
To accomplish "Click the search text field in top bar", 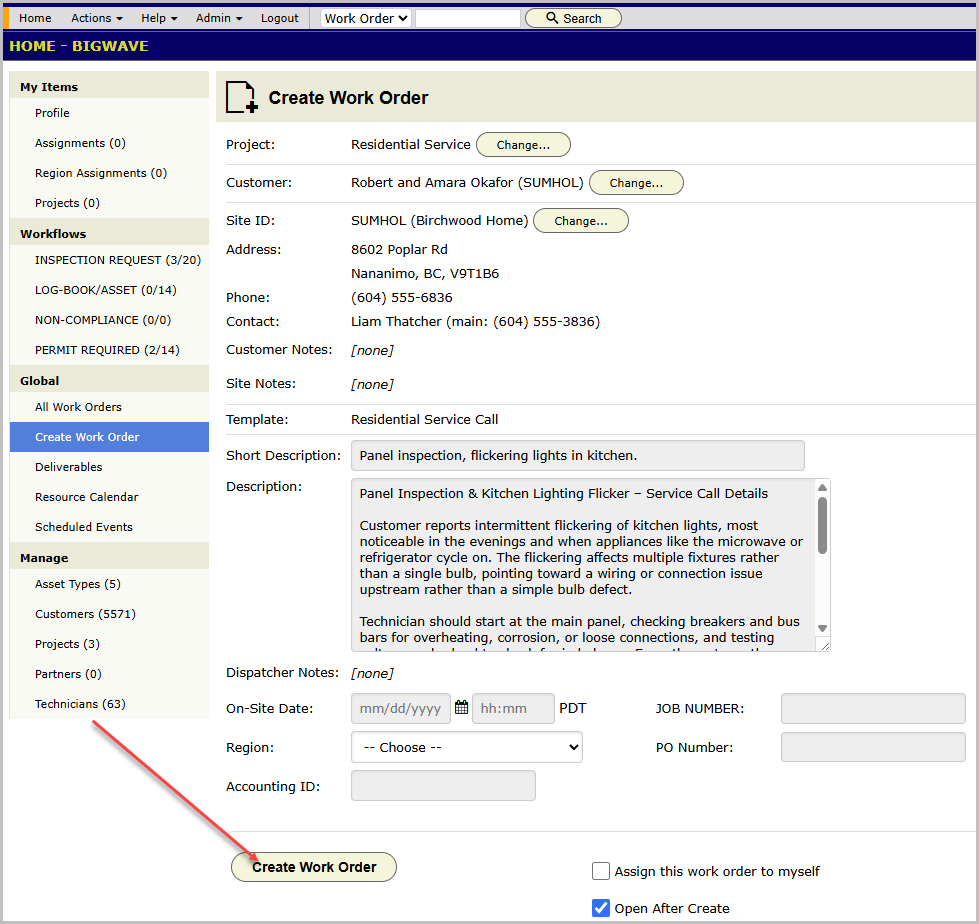I will coord(468,18).
